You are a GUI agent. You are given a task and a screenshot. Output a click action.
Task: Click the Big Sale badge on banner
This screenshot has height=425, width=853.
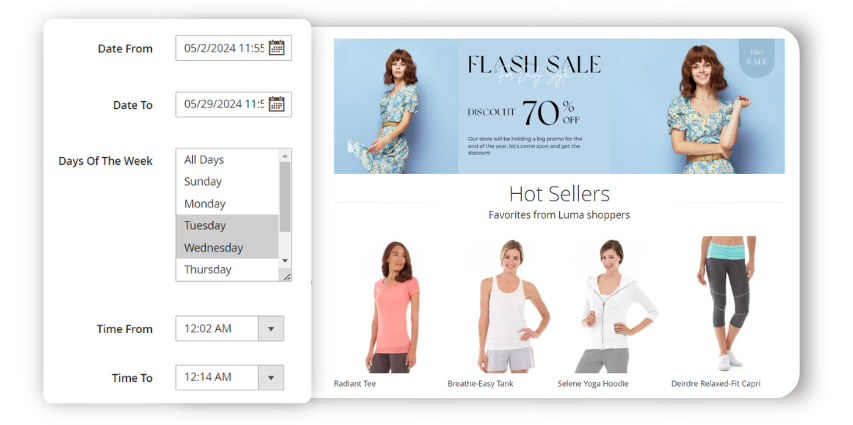coord(756,58)
